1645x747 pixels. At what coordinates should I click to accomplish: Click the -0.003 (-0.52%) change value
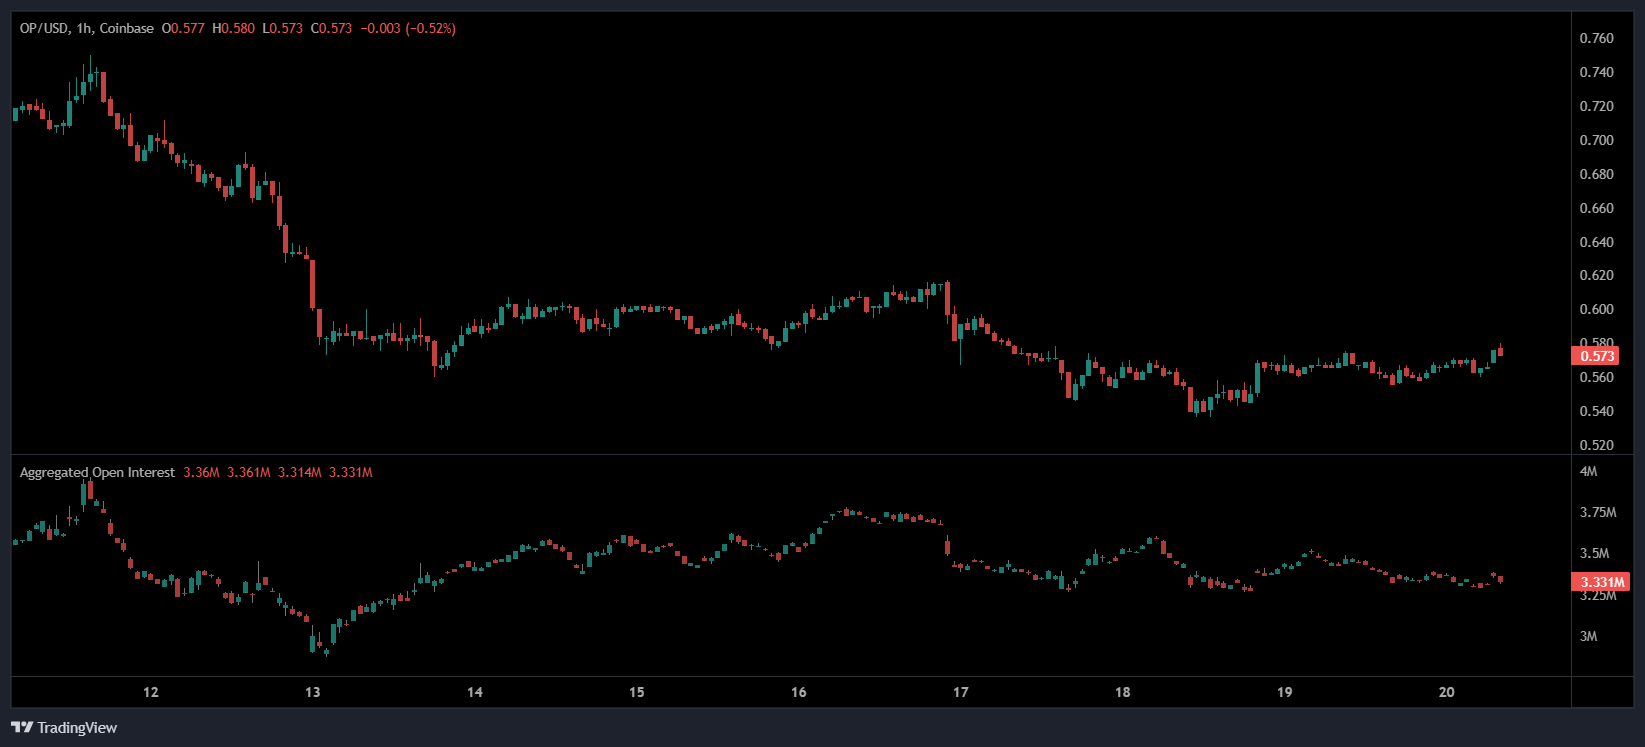click(408, 29)
